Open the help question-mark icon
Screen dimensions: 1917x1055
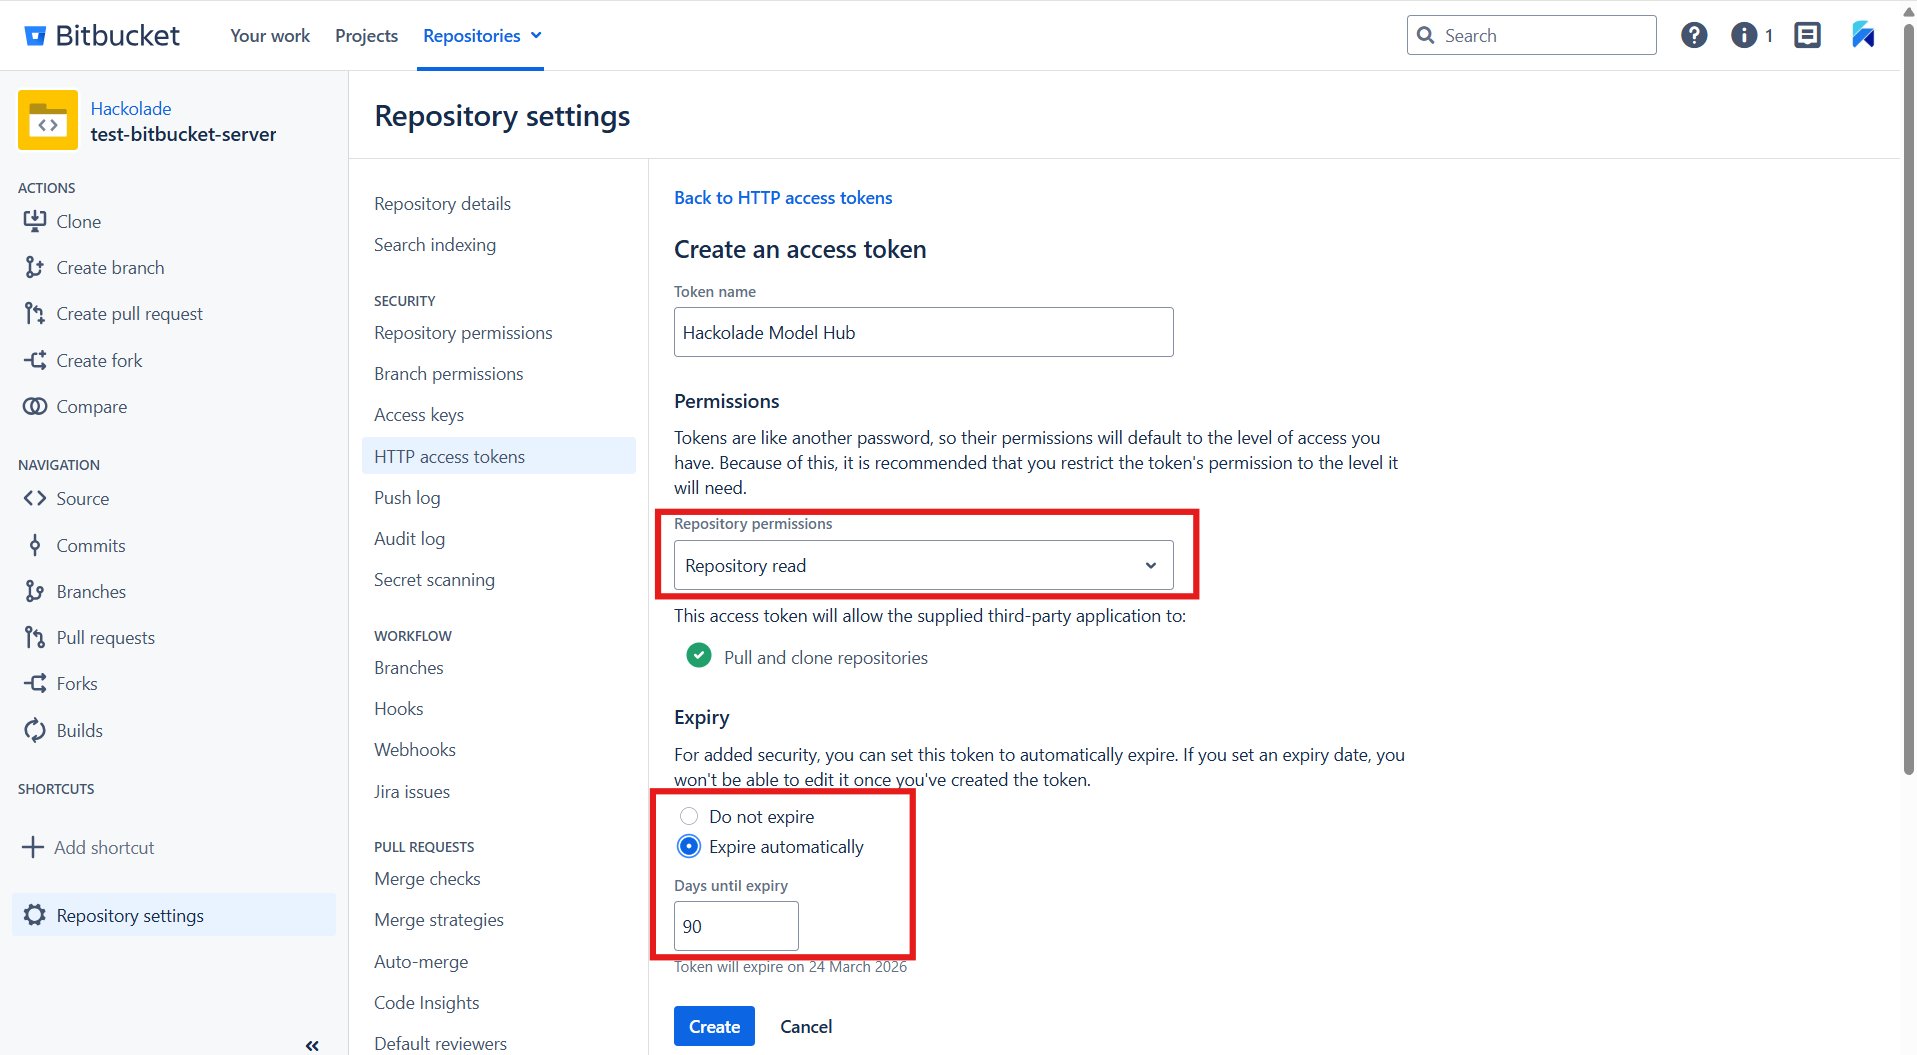1694,34
